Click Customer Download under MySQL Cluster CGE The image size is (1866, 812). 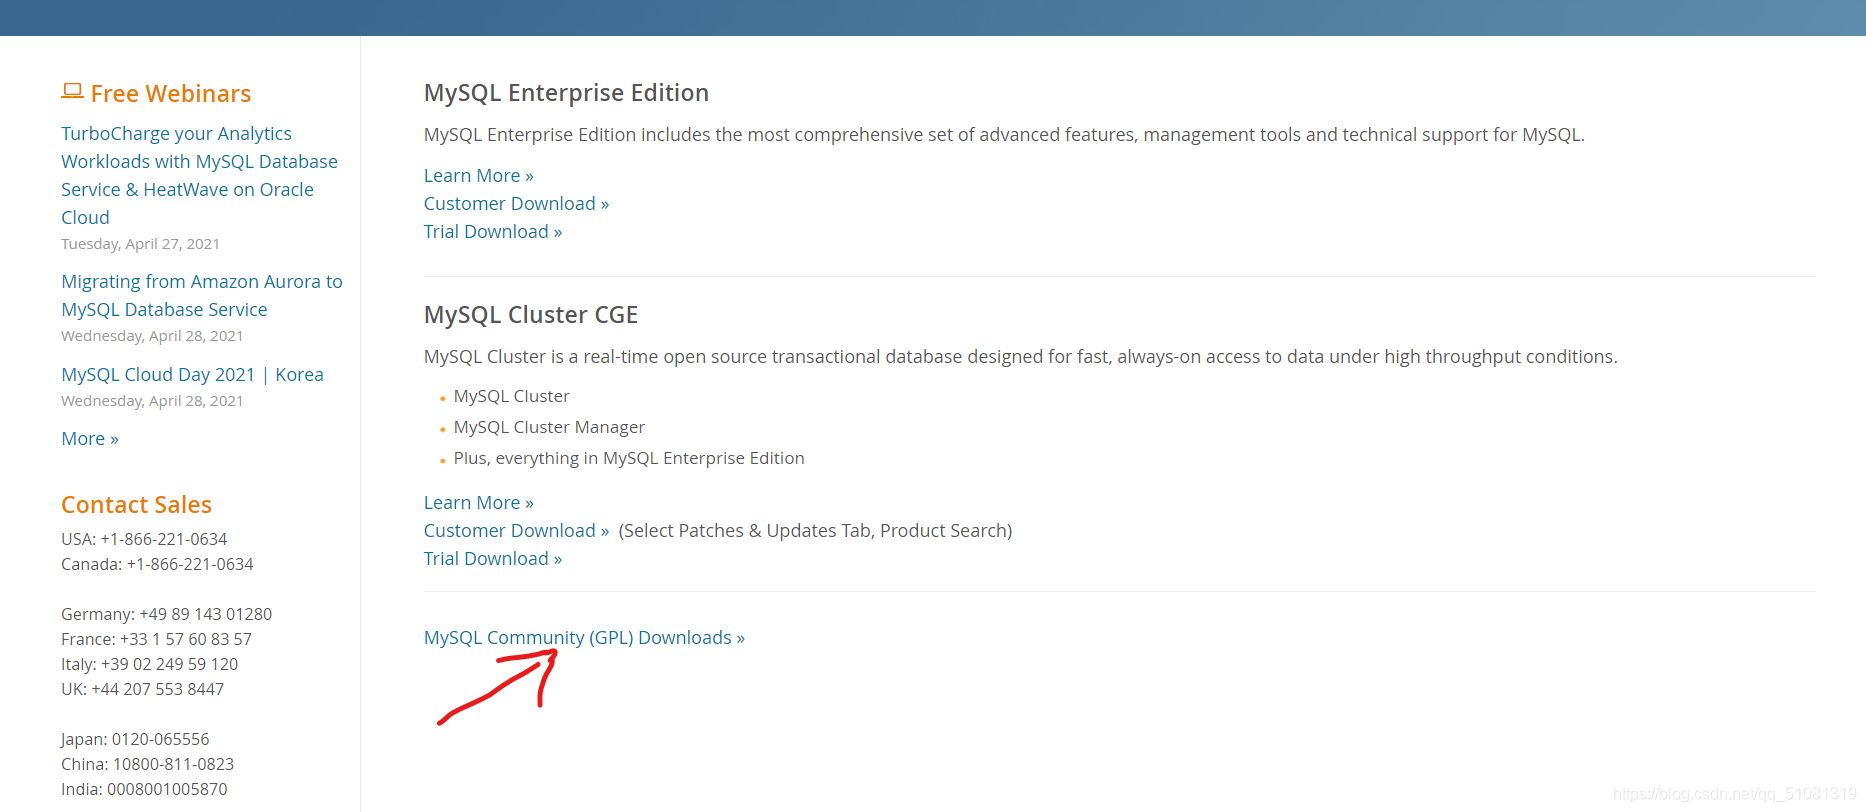point(516,530)
